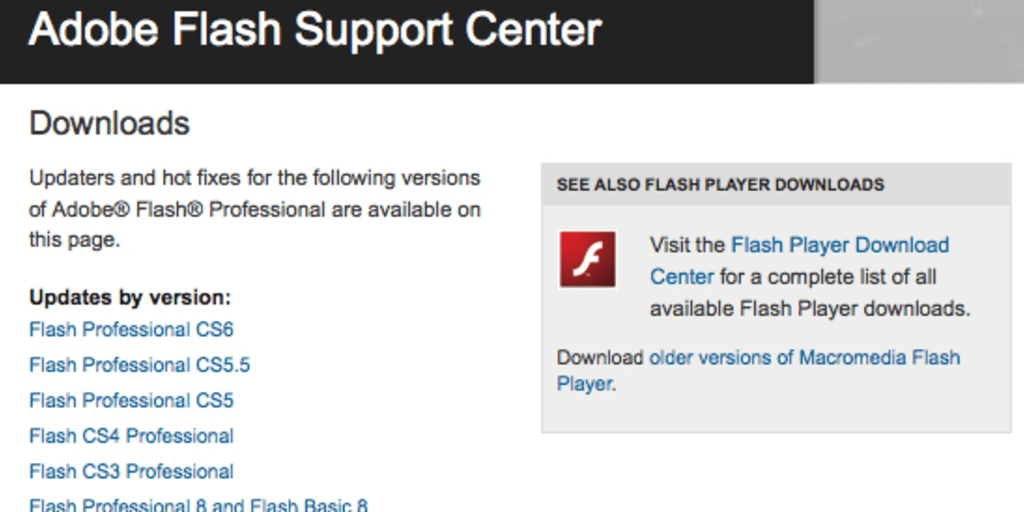
Task: Click the 'Updaters and hot fixes' intro line
Action: click(x=255, y=178)
